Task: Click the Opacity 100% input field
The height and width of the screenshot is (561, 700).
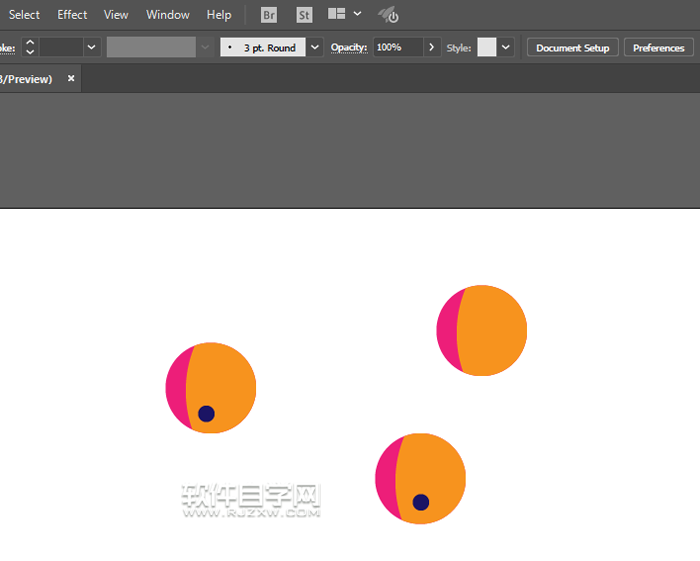Action: pyautogui.click(x=398, y=47)
